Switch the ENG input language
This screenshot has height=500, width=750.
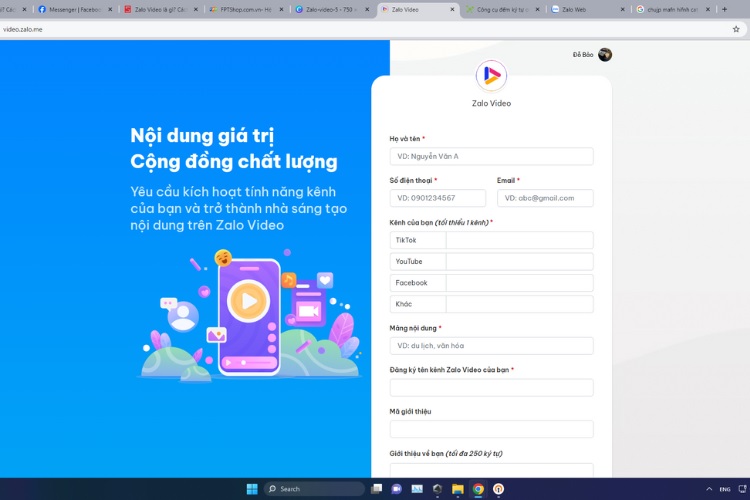[x=725, y=489]
